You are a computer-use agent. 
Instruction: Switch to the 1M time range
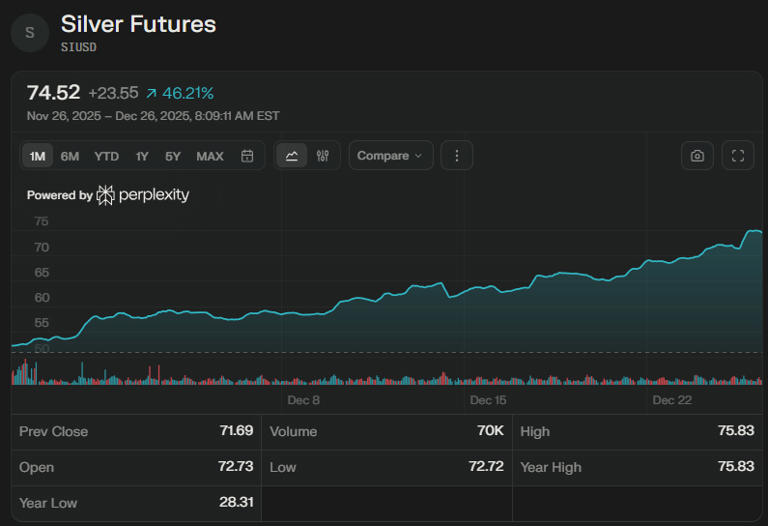[x=38, y=156]
